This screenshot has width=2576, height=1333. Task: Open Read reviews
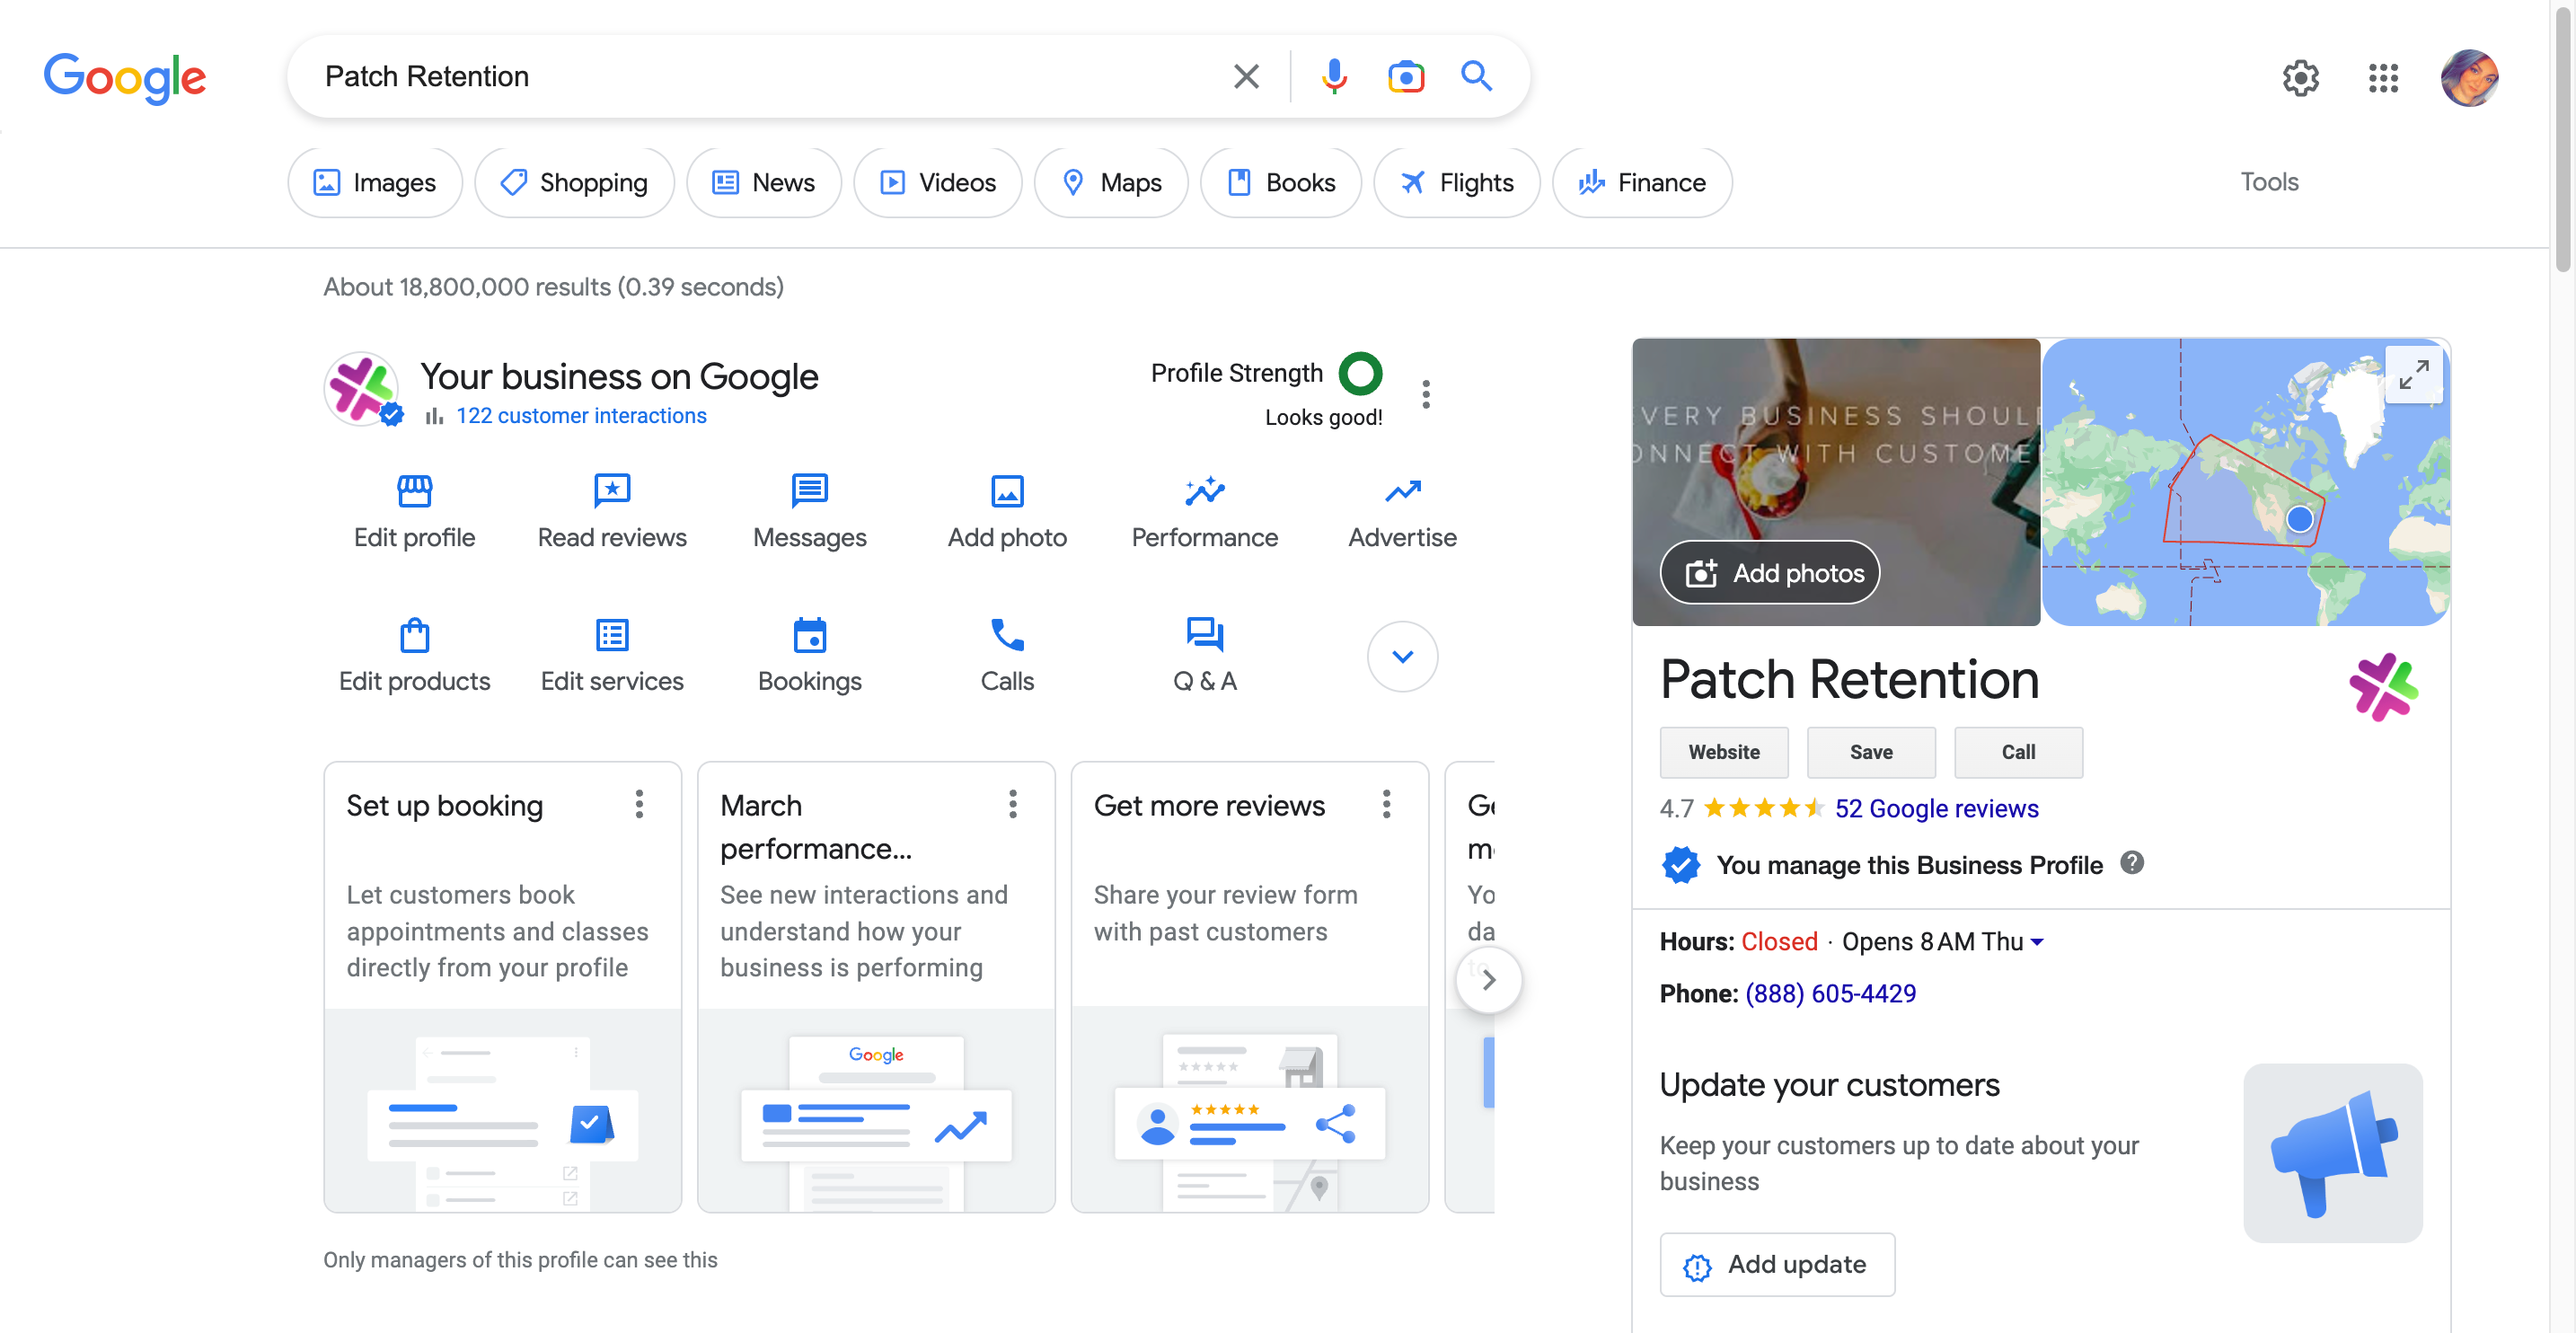612,512
